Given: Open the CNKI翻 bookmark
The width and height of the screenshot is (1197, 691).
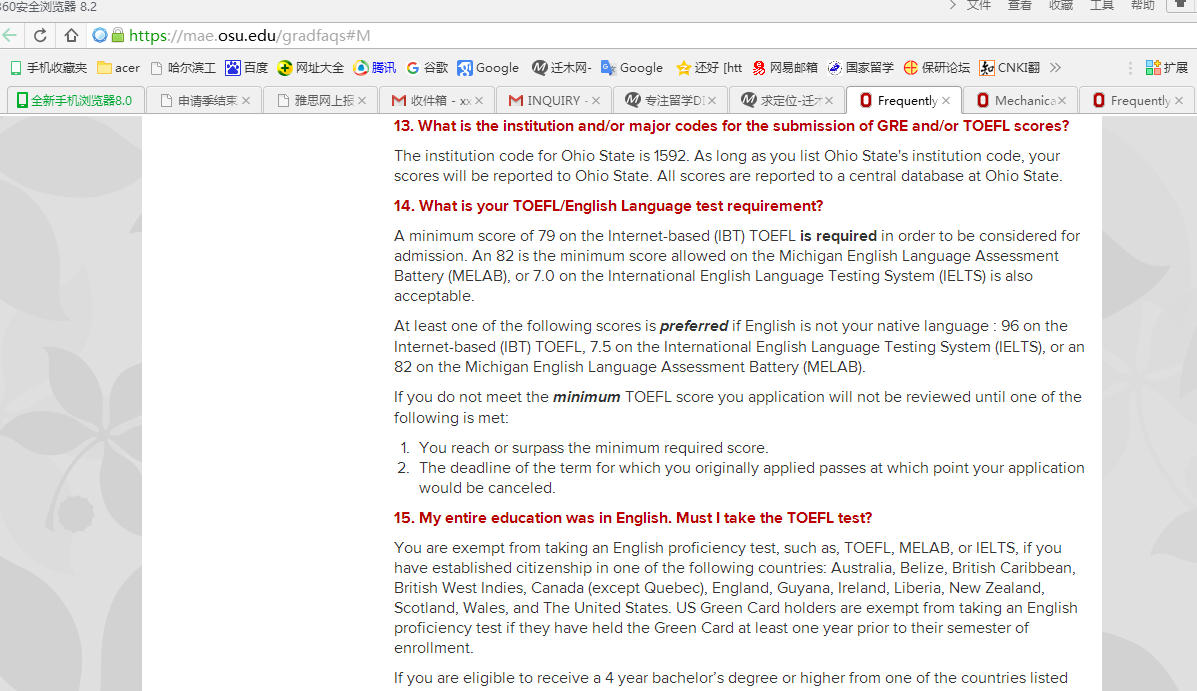Looking at the screenshot, I should pyautogui.click(x=1010, y=68).
